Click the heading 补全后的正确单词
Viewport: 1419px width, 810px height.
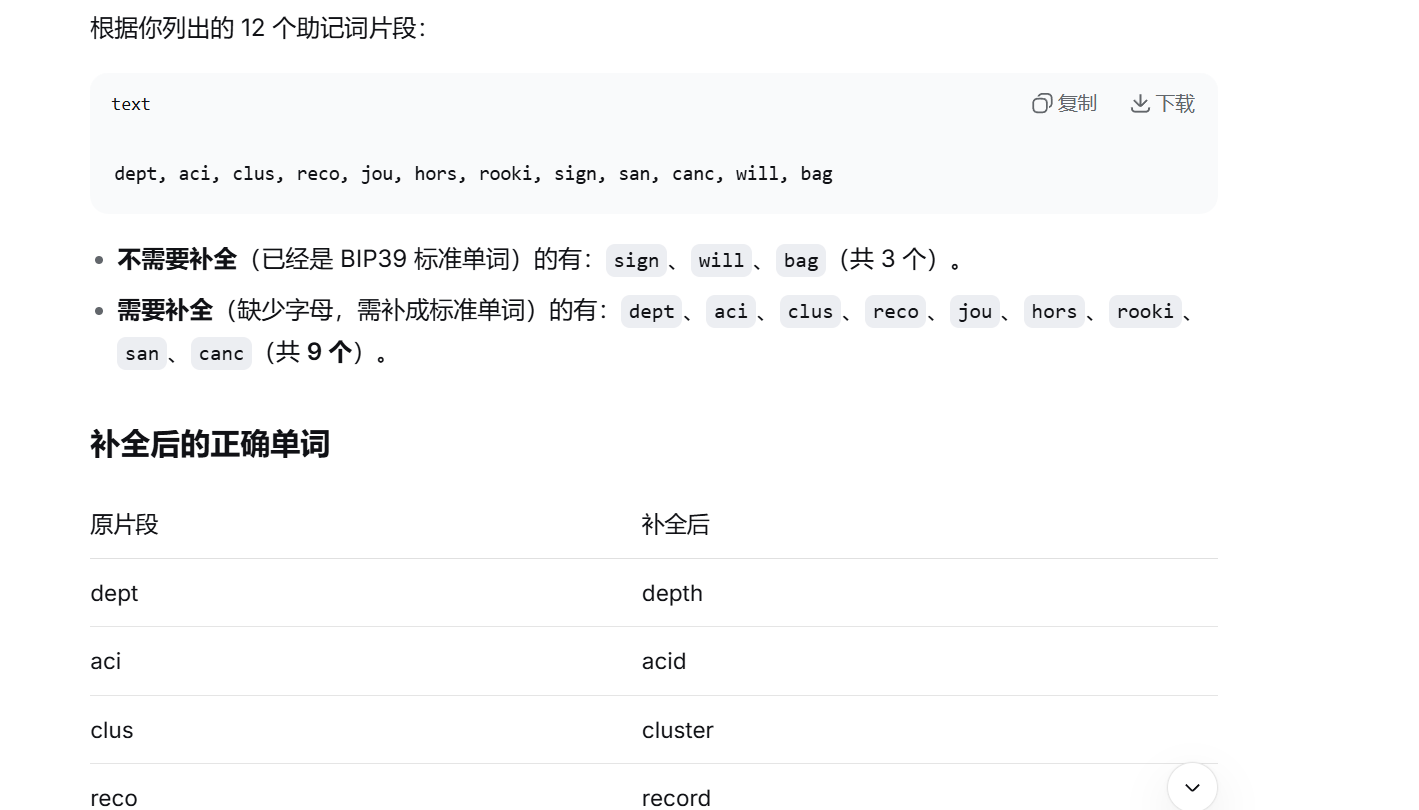[x=210, y=444]
